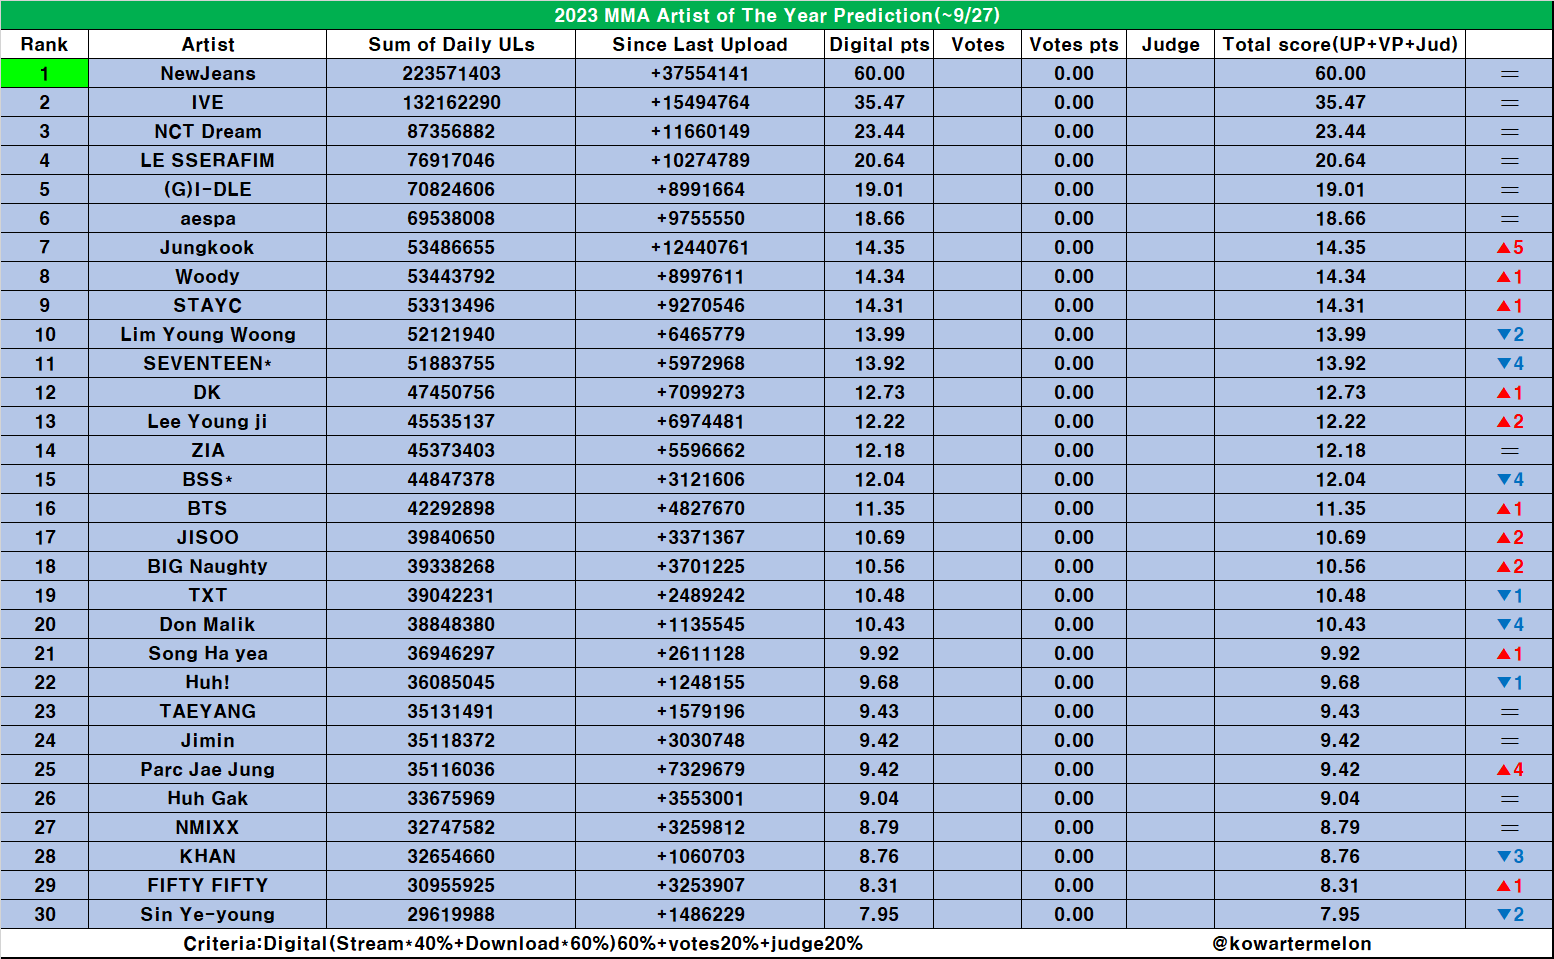Image resolution: width=1554 pixels, height=959 pixels.
Task: Click the Jungkook artist cell
Action: 207,247
